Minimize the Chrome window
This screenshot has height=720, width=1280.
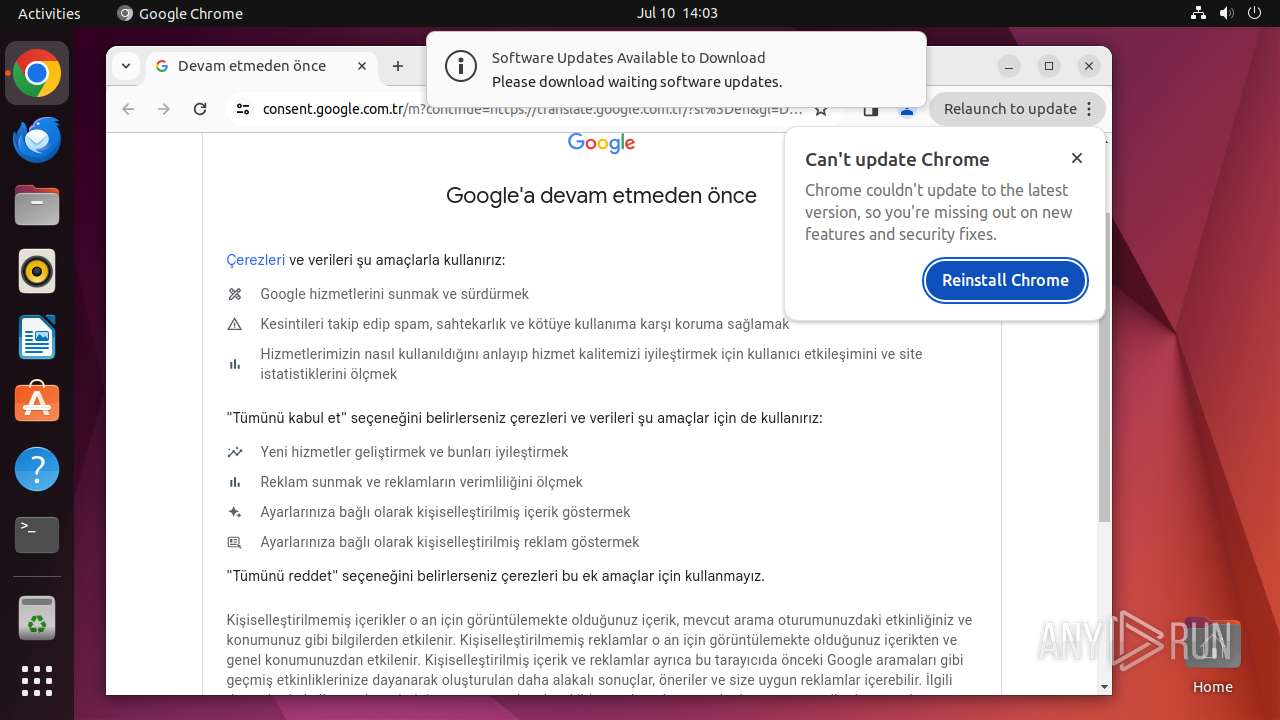click(x=1009, y=66)
